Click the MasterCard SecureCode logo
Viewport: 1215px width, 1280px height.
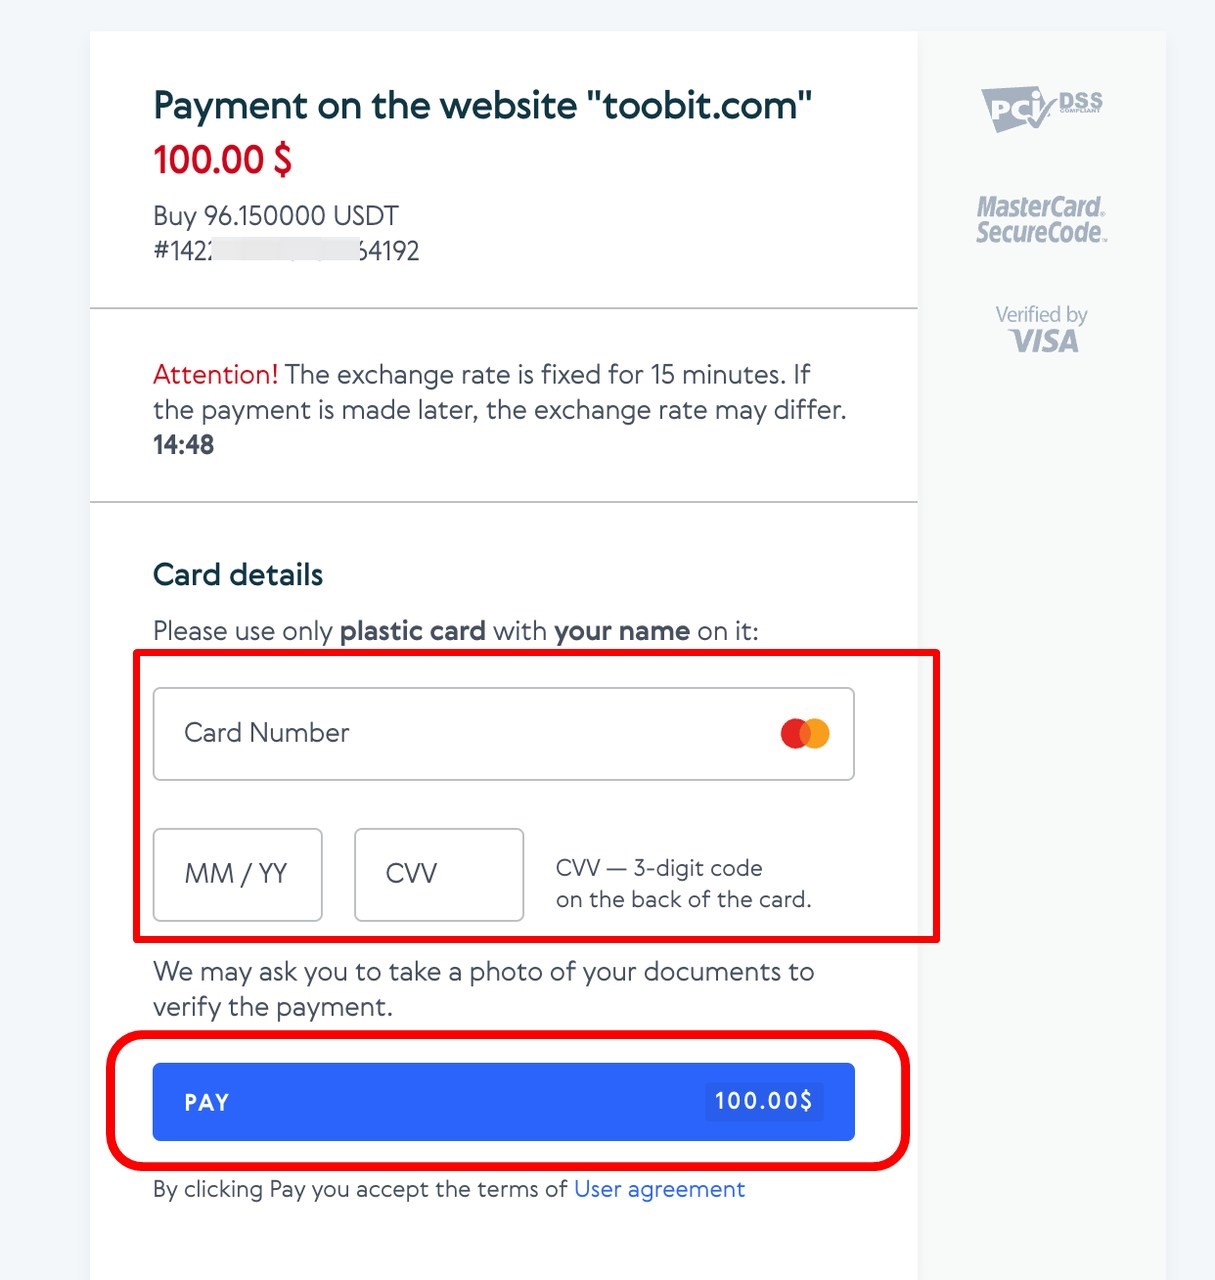click(1041, 220)
